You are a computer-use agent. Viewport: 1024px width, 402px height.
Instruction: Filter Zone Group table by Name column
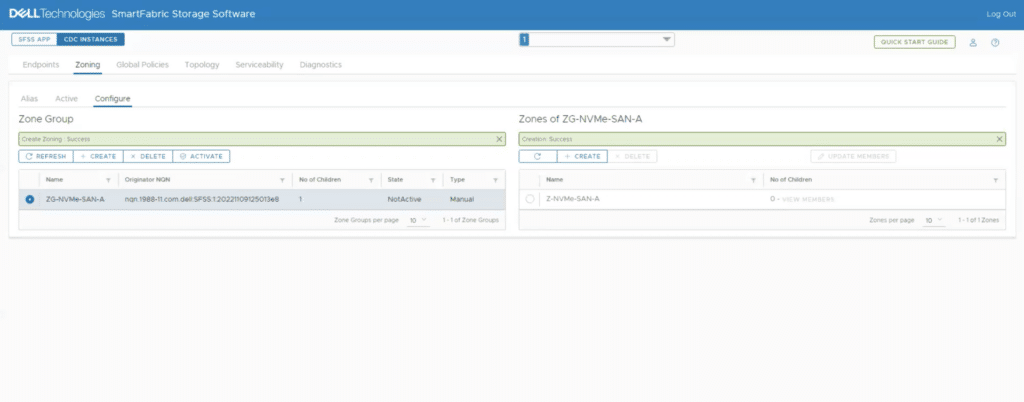pos(108,180)
